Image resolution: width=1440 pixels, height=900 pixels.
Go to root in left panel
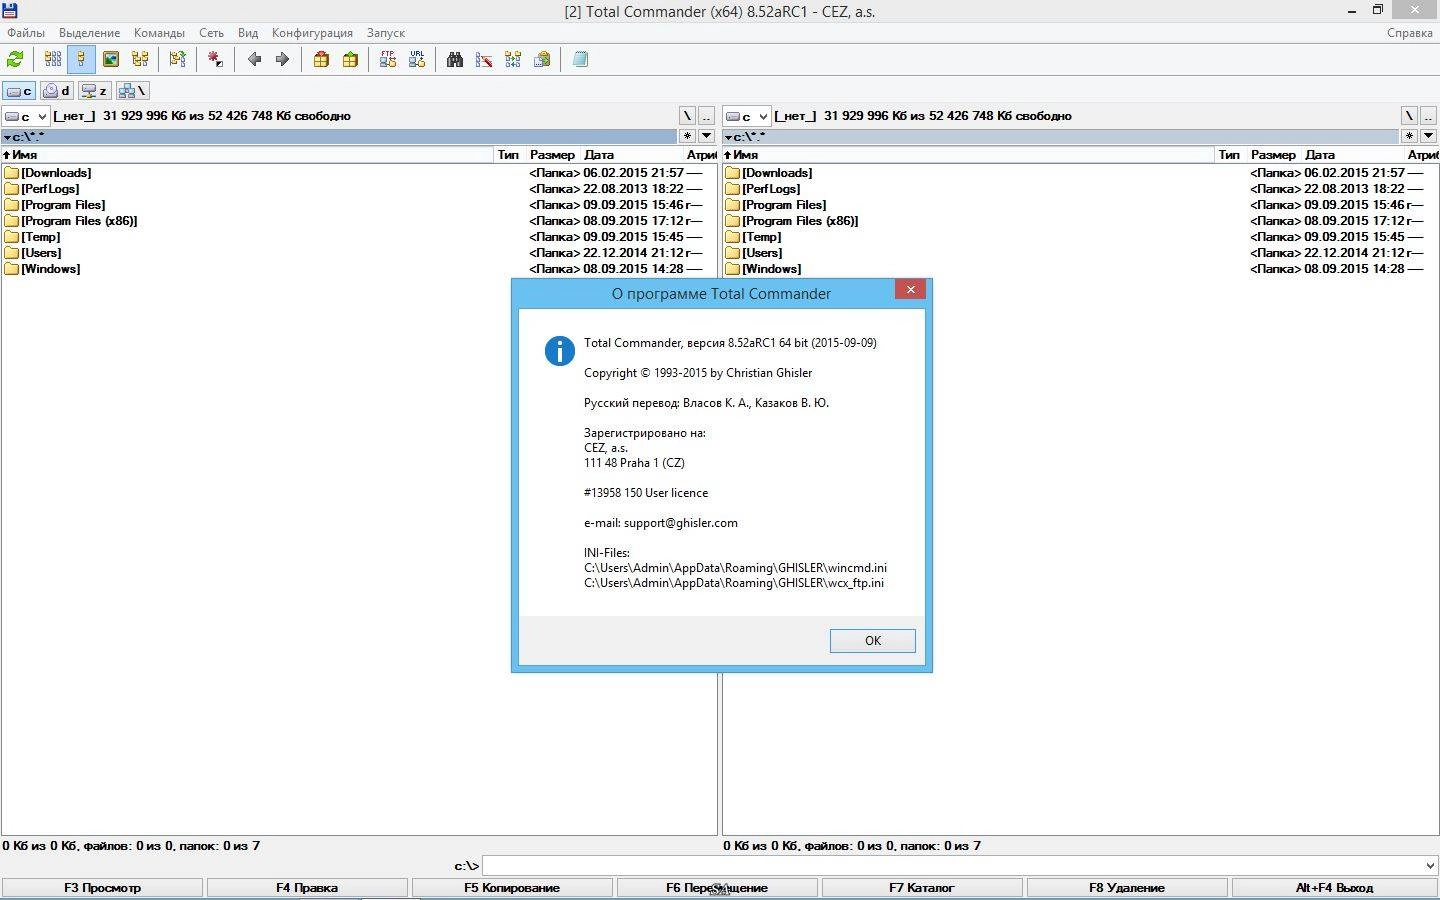point(687,116)
